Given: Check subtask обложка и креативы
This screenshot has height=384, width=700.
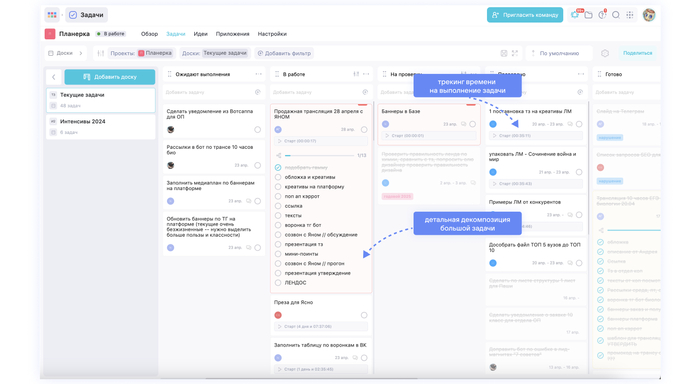Looking at the screenshot, I should click(x=278, y=177).
